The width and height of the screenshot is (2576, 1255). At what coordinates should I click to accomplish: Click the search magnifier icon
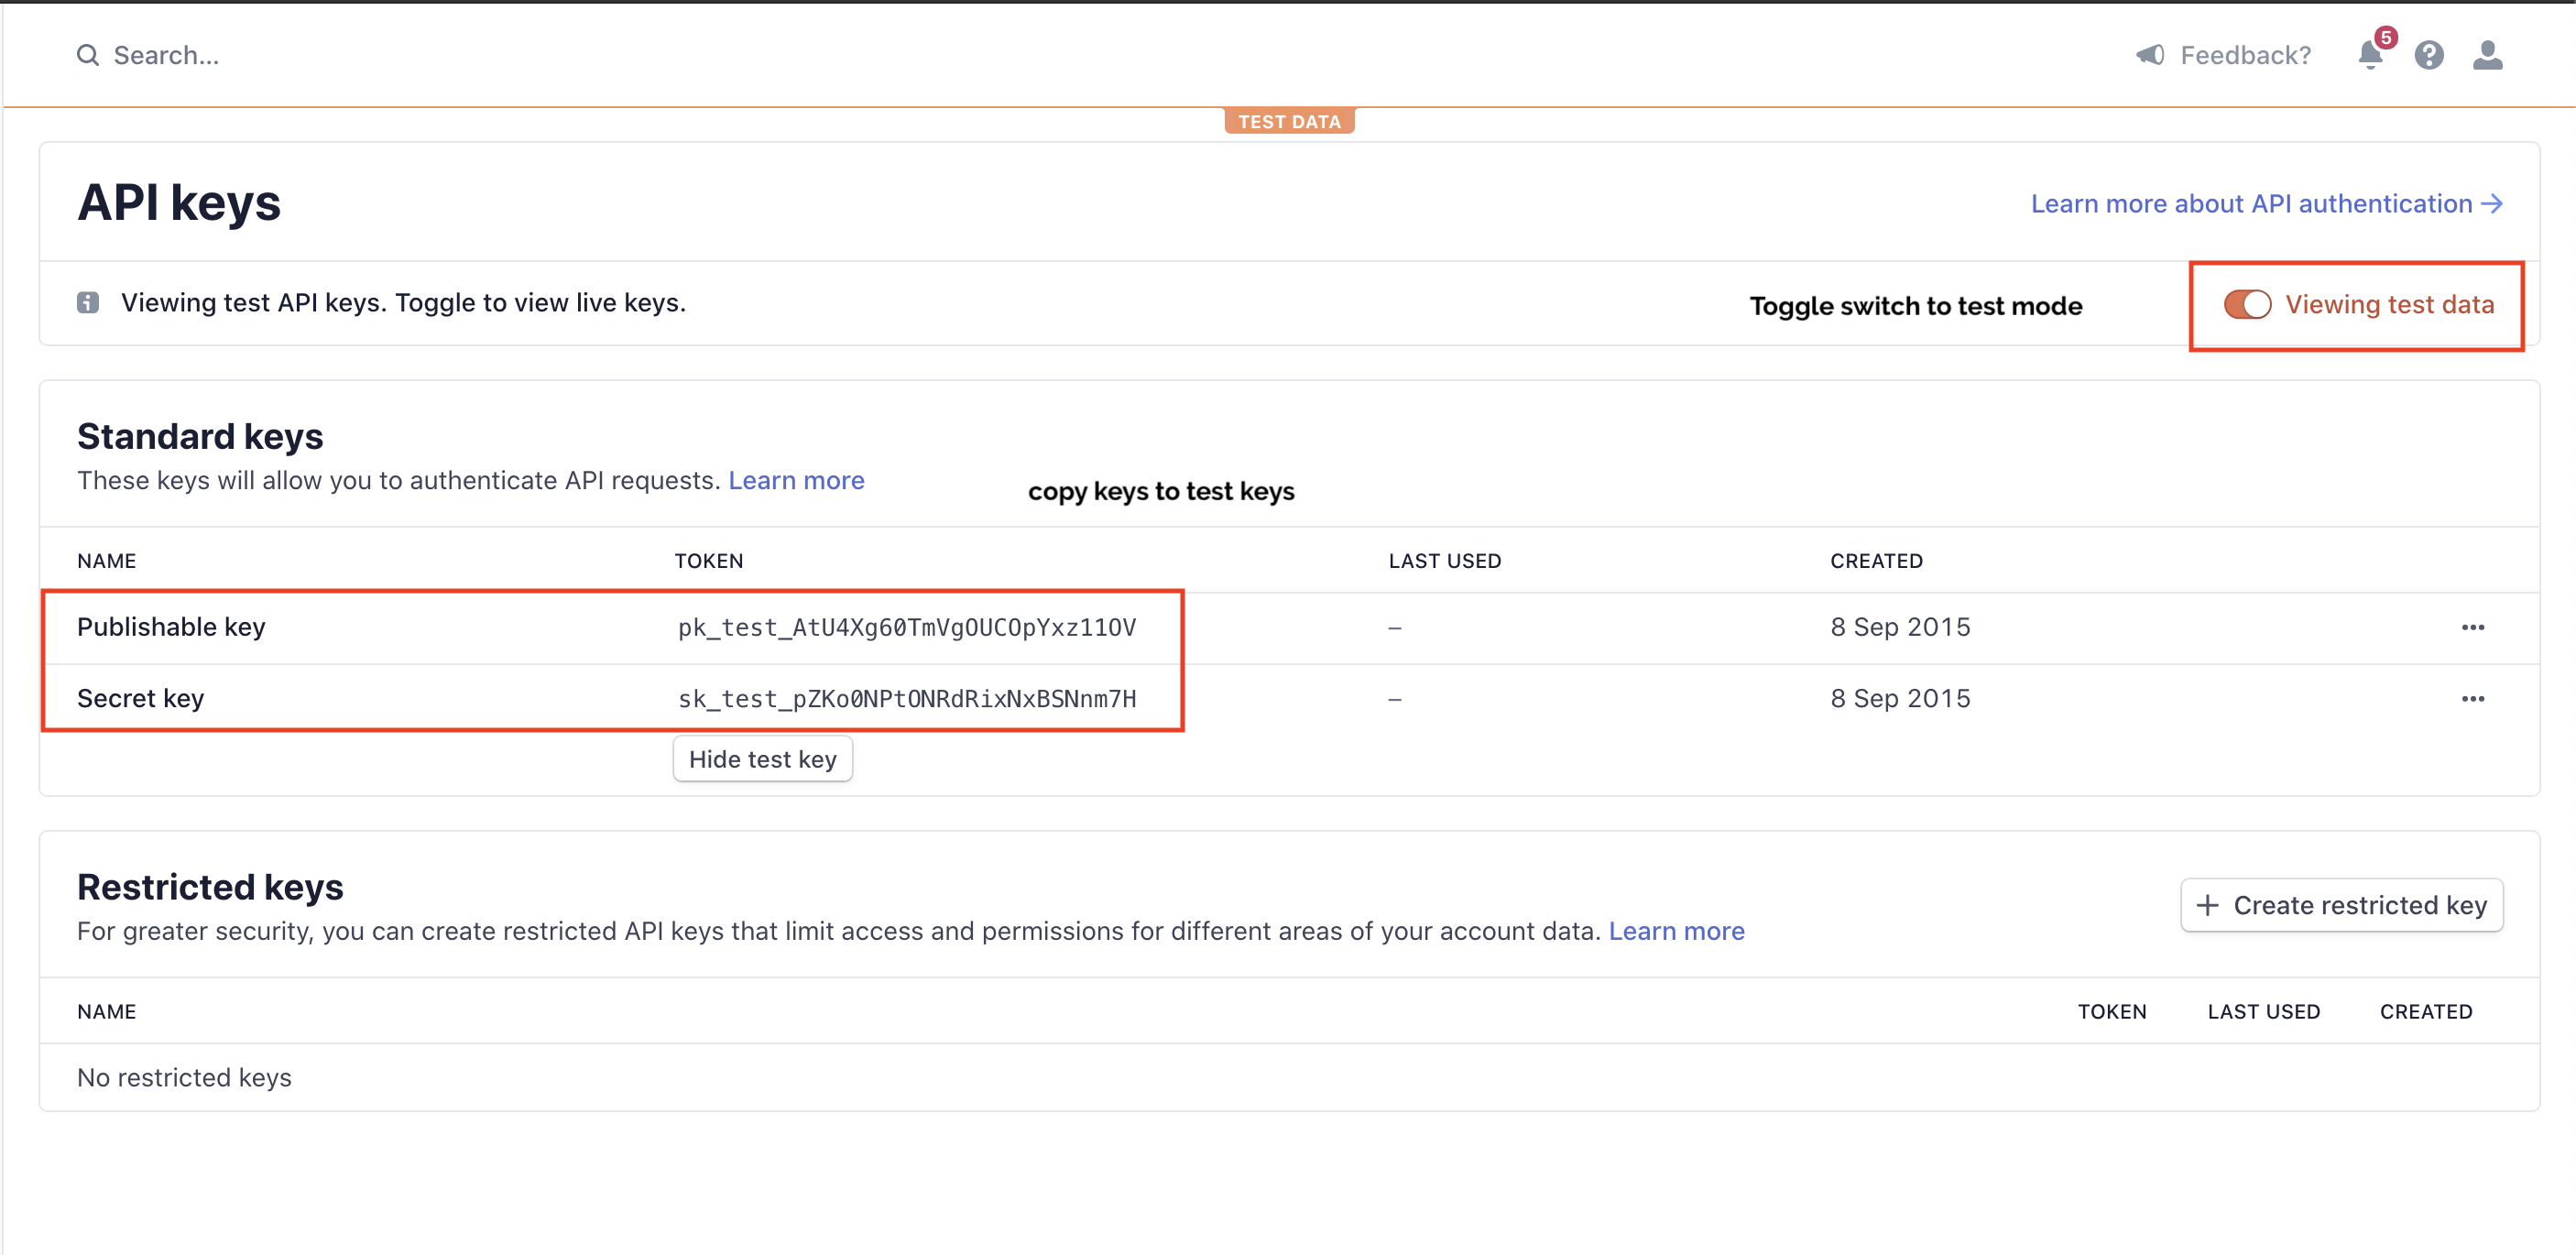tap(88, 55)
